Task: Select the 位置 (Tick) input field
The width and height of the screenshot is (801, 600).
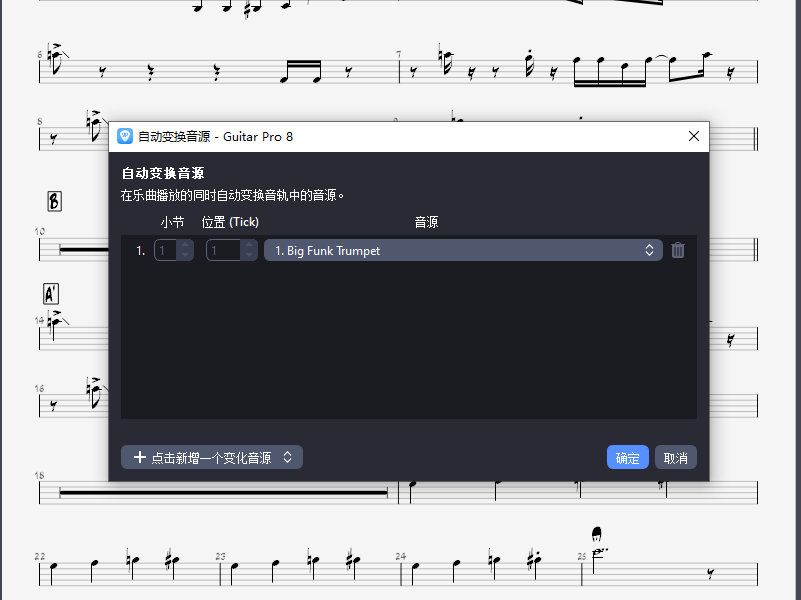Action: [x=225, y=250]
